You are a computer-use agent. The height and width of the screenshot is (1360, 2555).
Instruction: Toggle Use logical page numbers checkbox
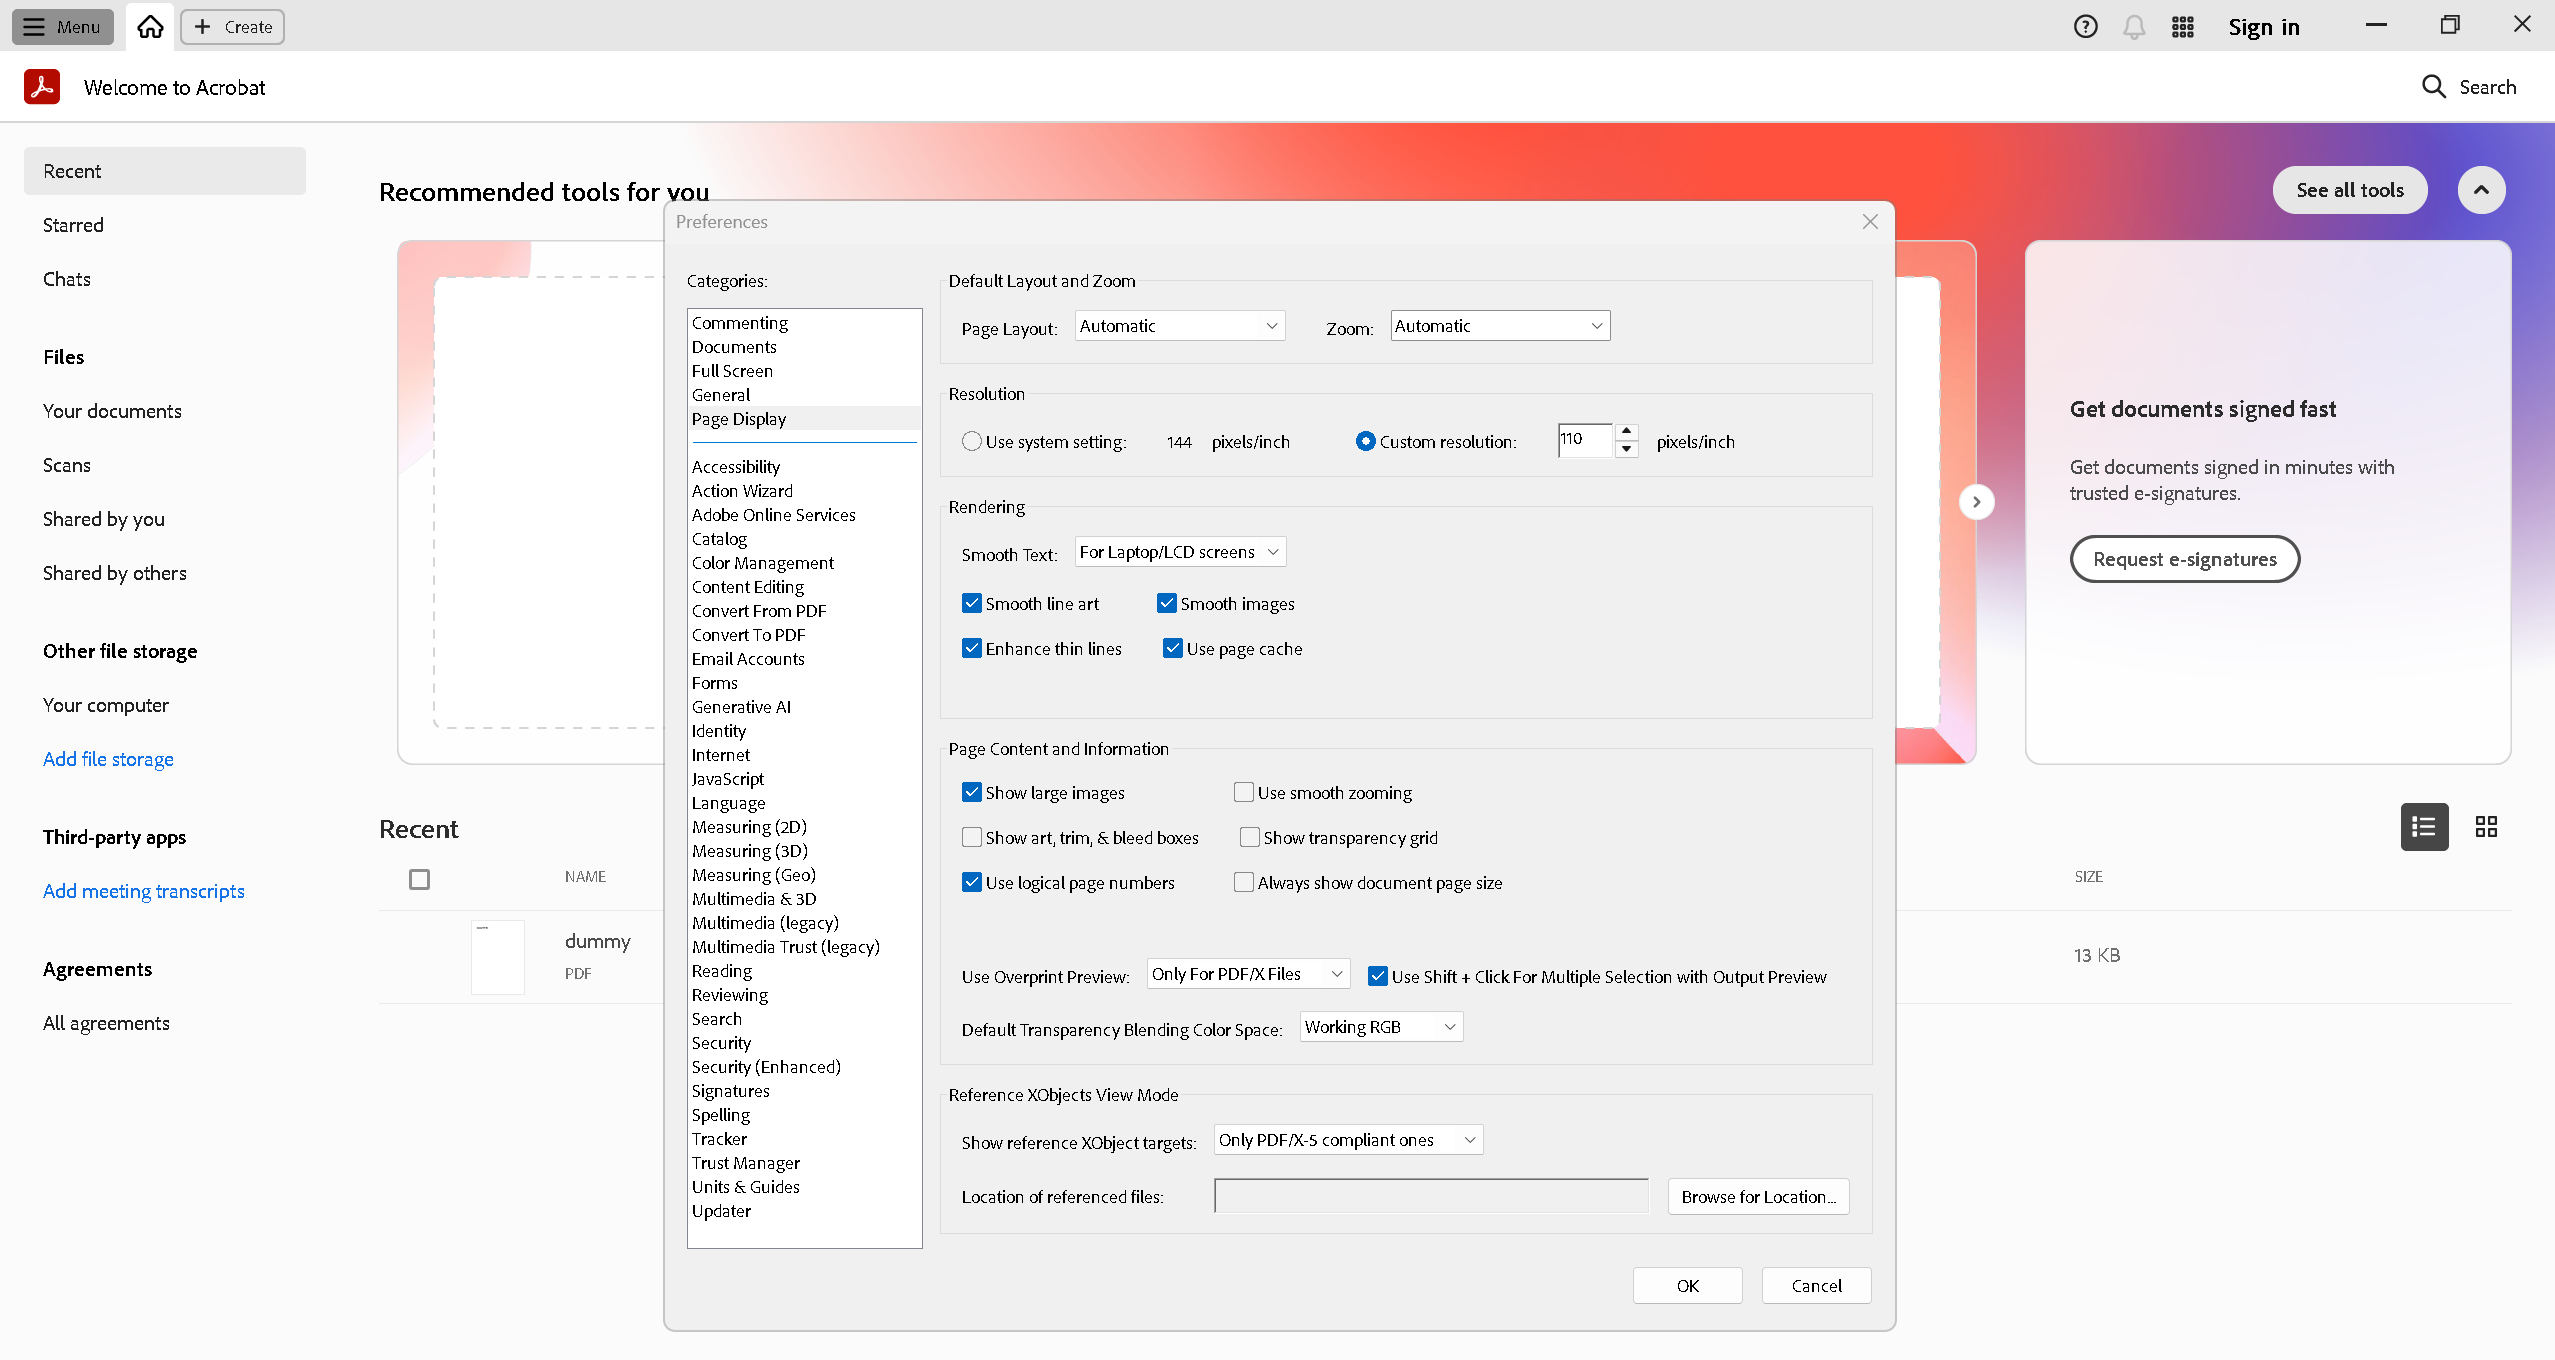click(x=971, y=882)
